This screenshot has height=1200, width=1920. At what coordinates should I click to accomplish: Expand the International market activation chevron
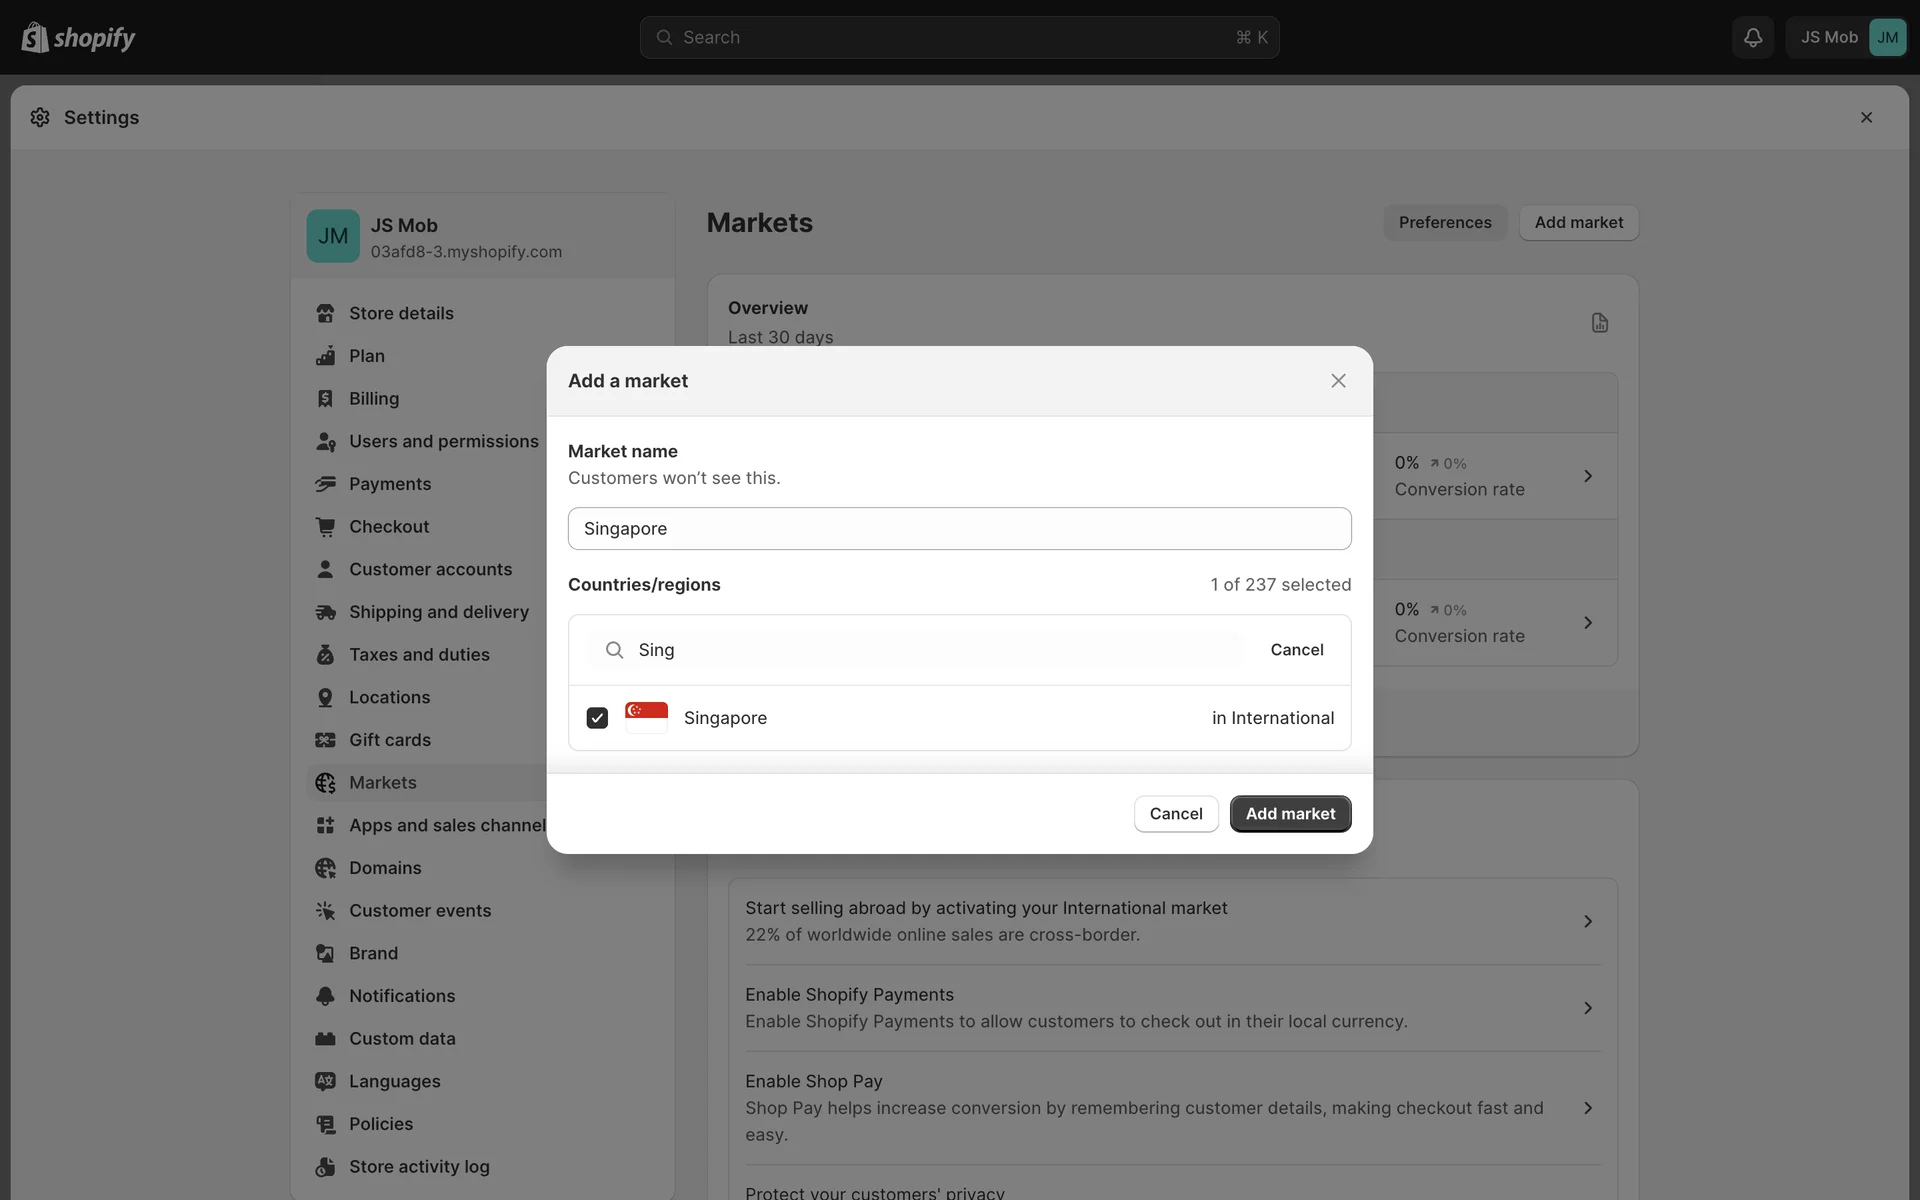[1588, 921]
